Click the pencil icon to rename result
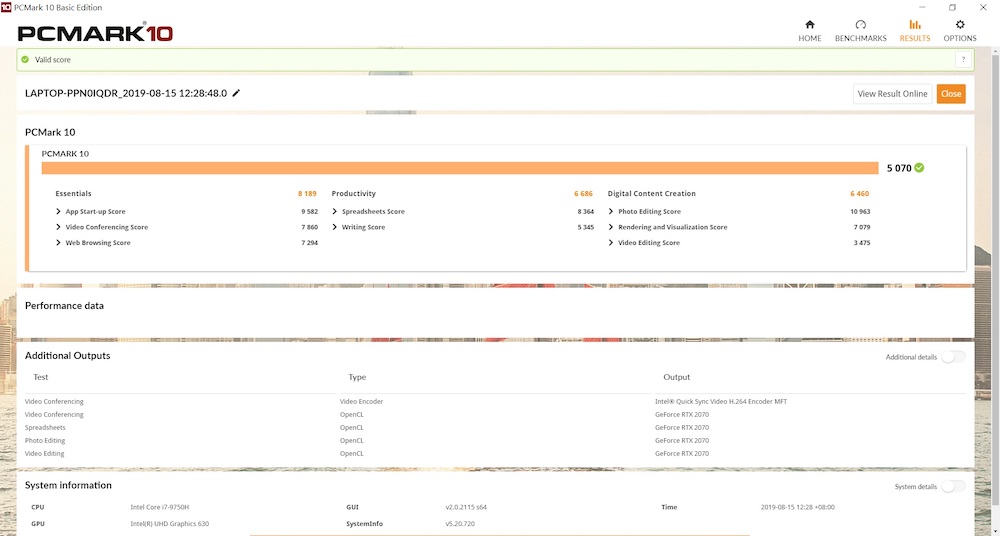The image size is (1000, 536). coord(237,93)
